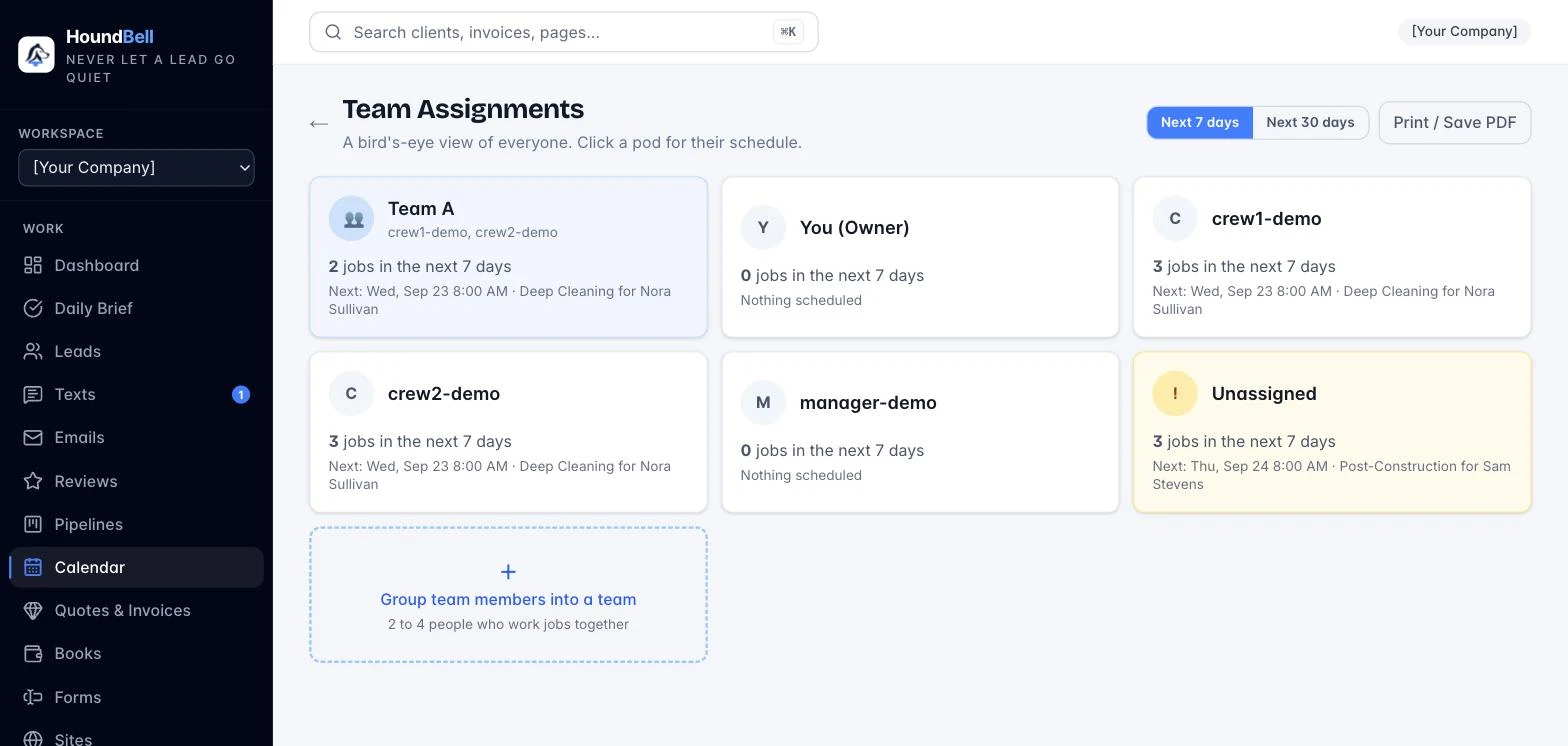The width and height of the screenshot is (1568, 746).
Task: Open the You (Owner) pod card
Action: pyautogui.click(x=920, y=257)
